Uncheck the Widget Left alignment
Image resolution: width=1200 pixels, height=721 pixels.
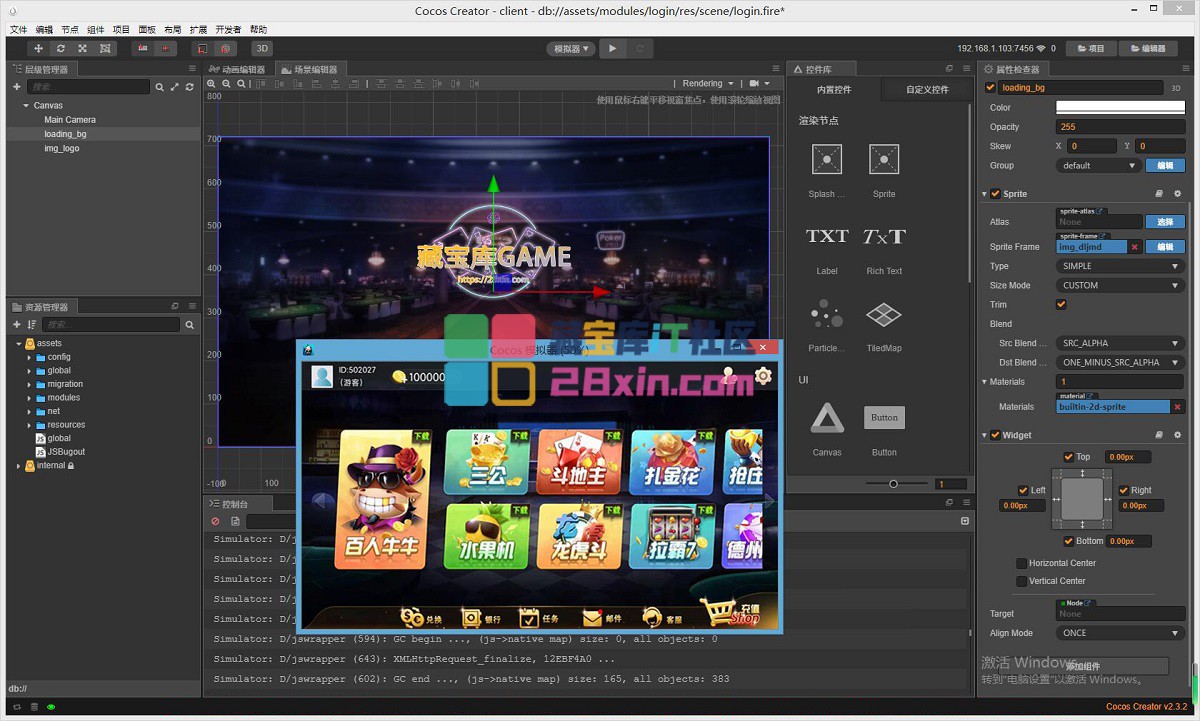[1023, 491]
